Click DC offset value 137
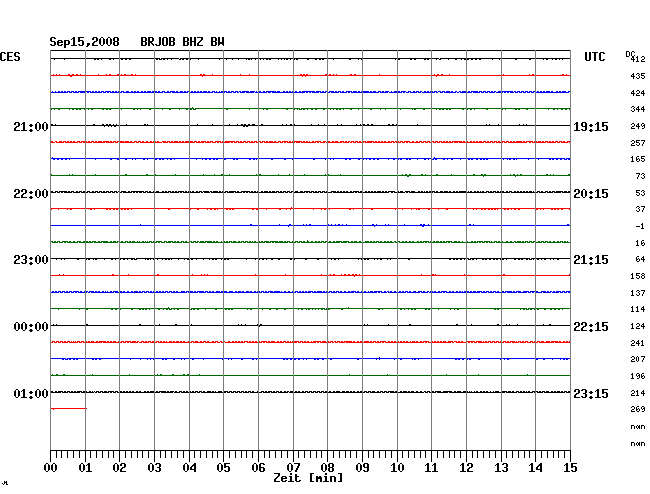This screenshot has height=494, width=650. (x=638, y=293)
